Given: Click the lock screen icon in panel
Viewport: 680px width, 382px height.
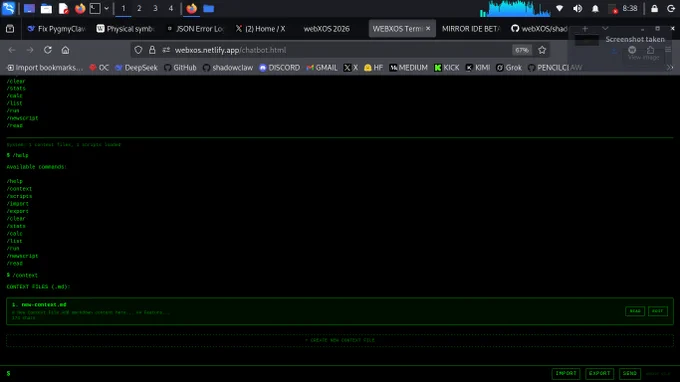Looking at the screenshot, I should pos(654,9).
